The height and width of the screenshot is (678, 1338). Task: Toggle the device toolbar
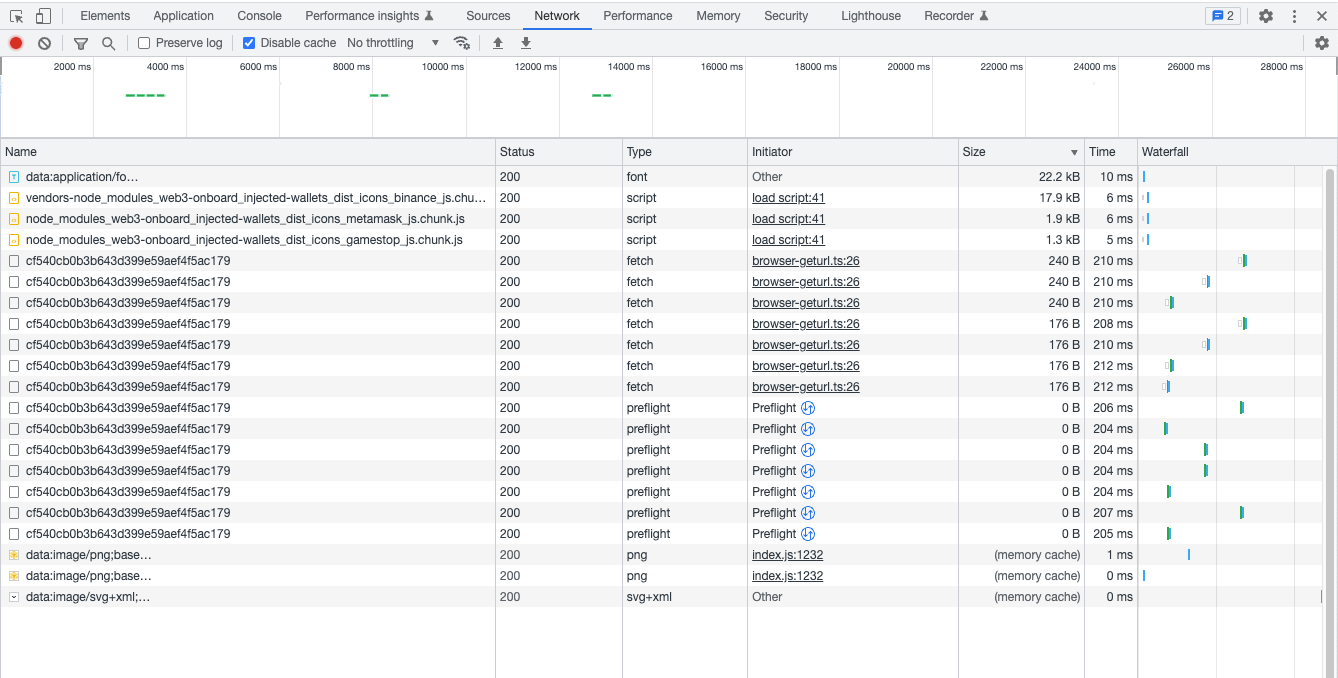41,15
